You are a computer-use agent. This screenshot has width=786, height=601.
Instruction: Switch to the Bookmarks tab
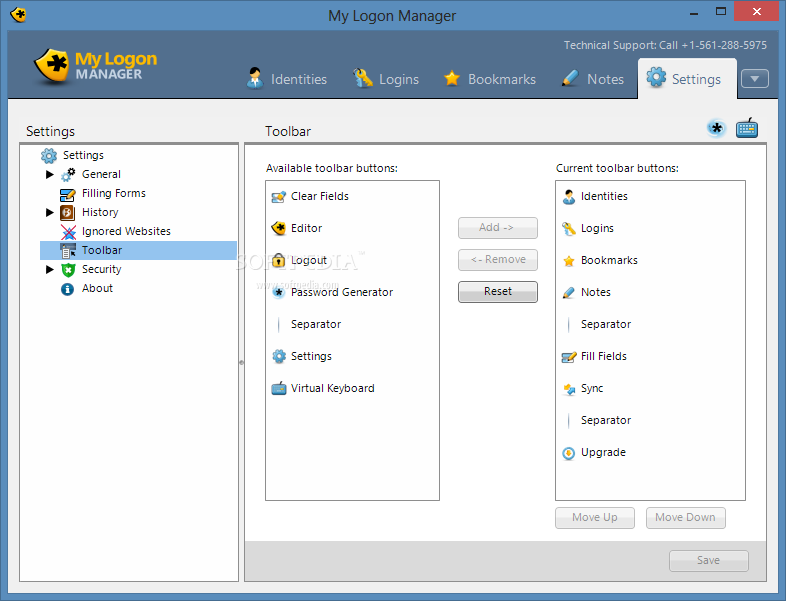pyautogui.click(x=490, y=79)
